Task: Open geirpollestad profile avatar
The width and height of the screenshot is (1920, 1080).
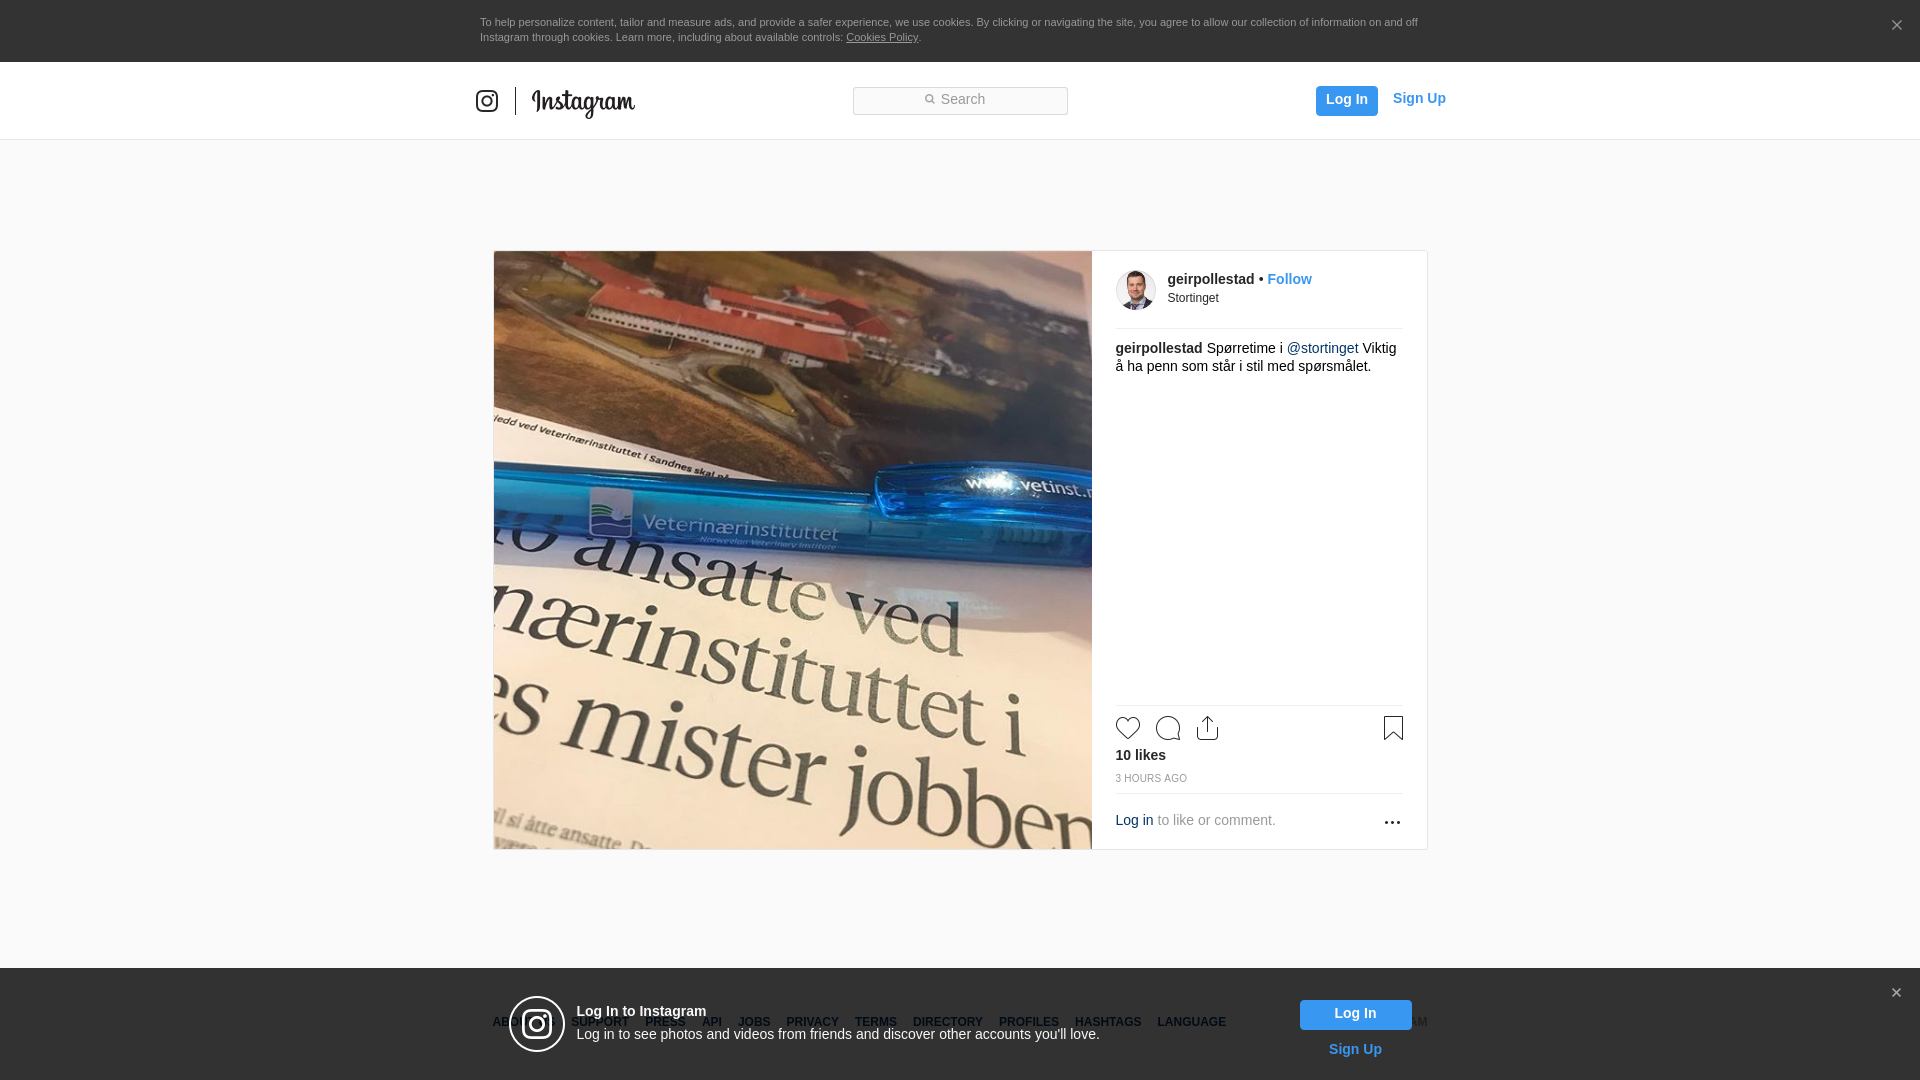Action: [1135, 290]
